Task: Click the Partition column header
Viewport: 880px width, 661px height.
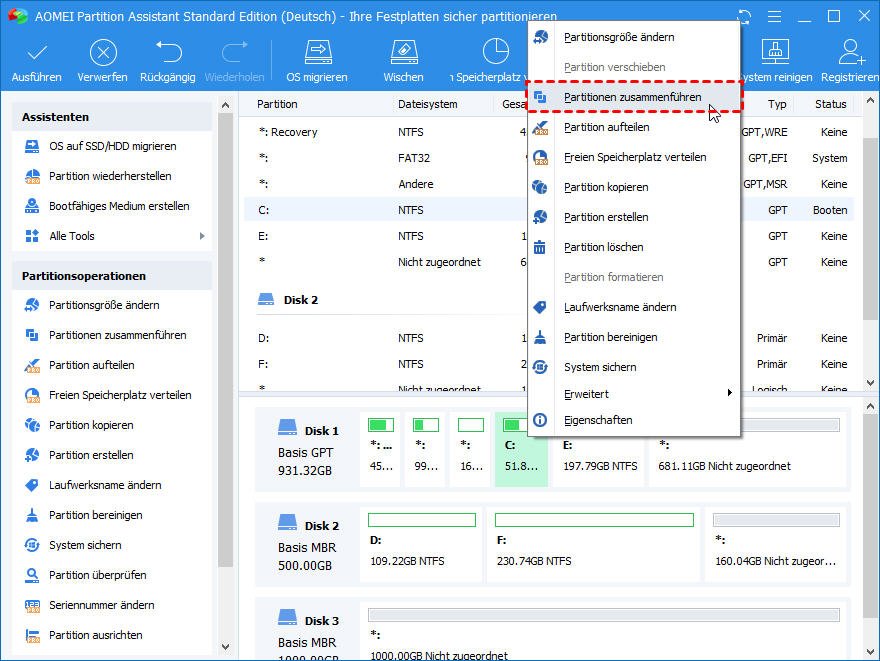Action: coord(277,104)
